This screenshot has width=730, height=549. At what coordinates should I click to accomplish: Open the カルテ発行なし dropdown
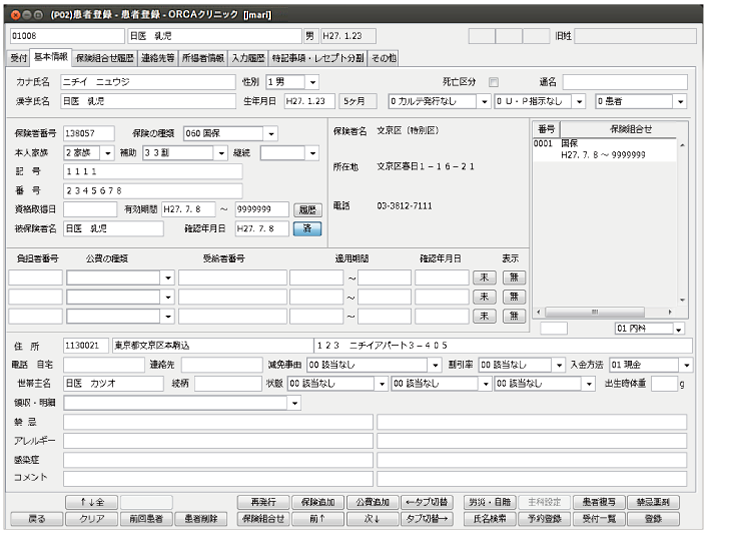click(x=484, y=102)
